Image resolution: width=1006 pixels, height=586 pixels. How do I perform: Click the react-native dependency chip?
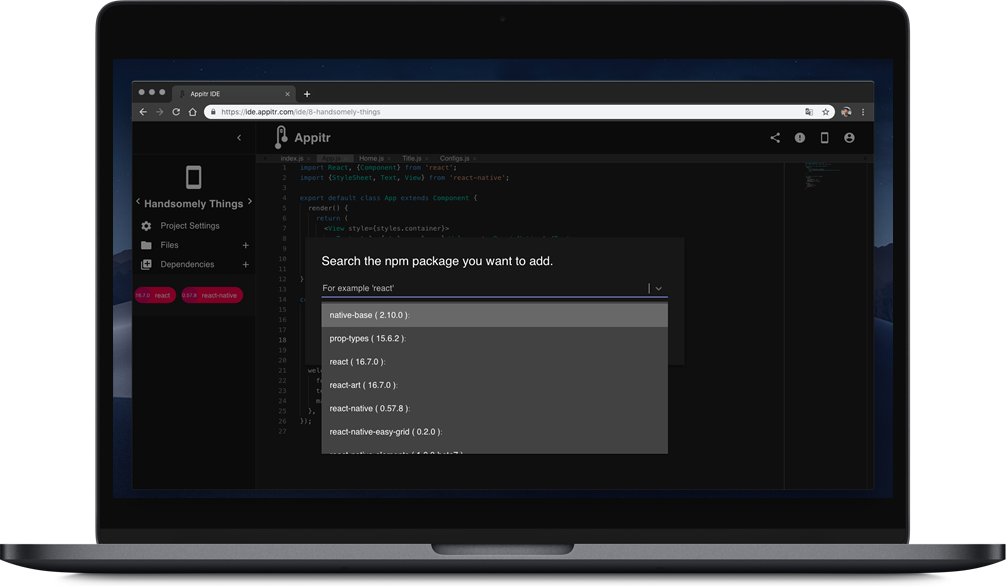212,295
